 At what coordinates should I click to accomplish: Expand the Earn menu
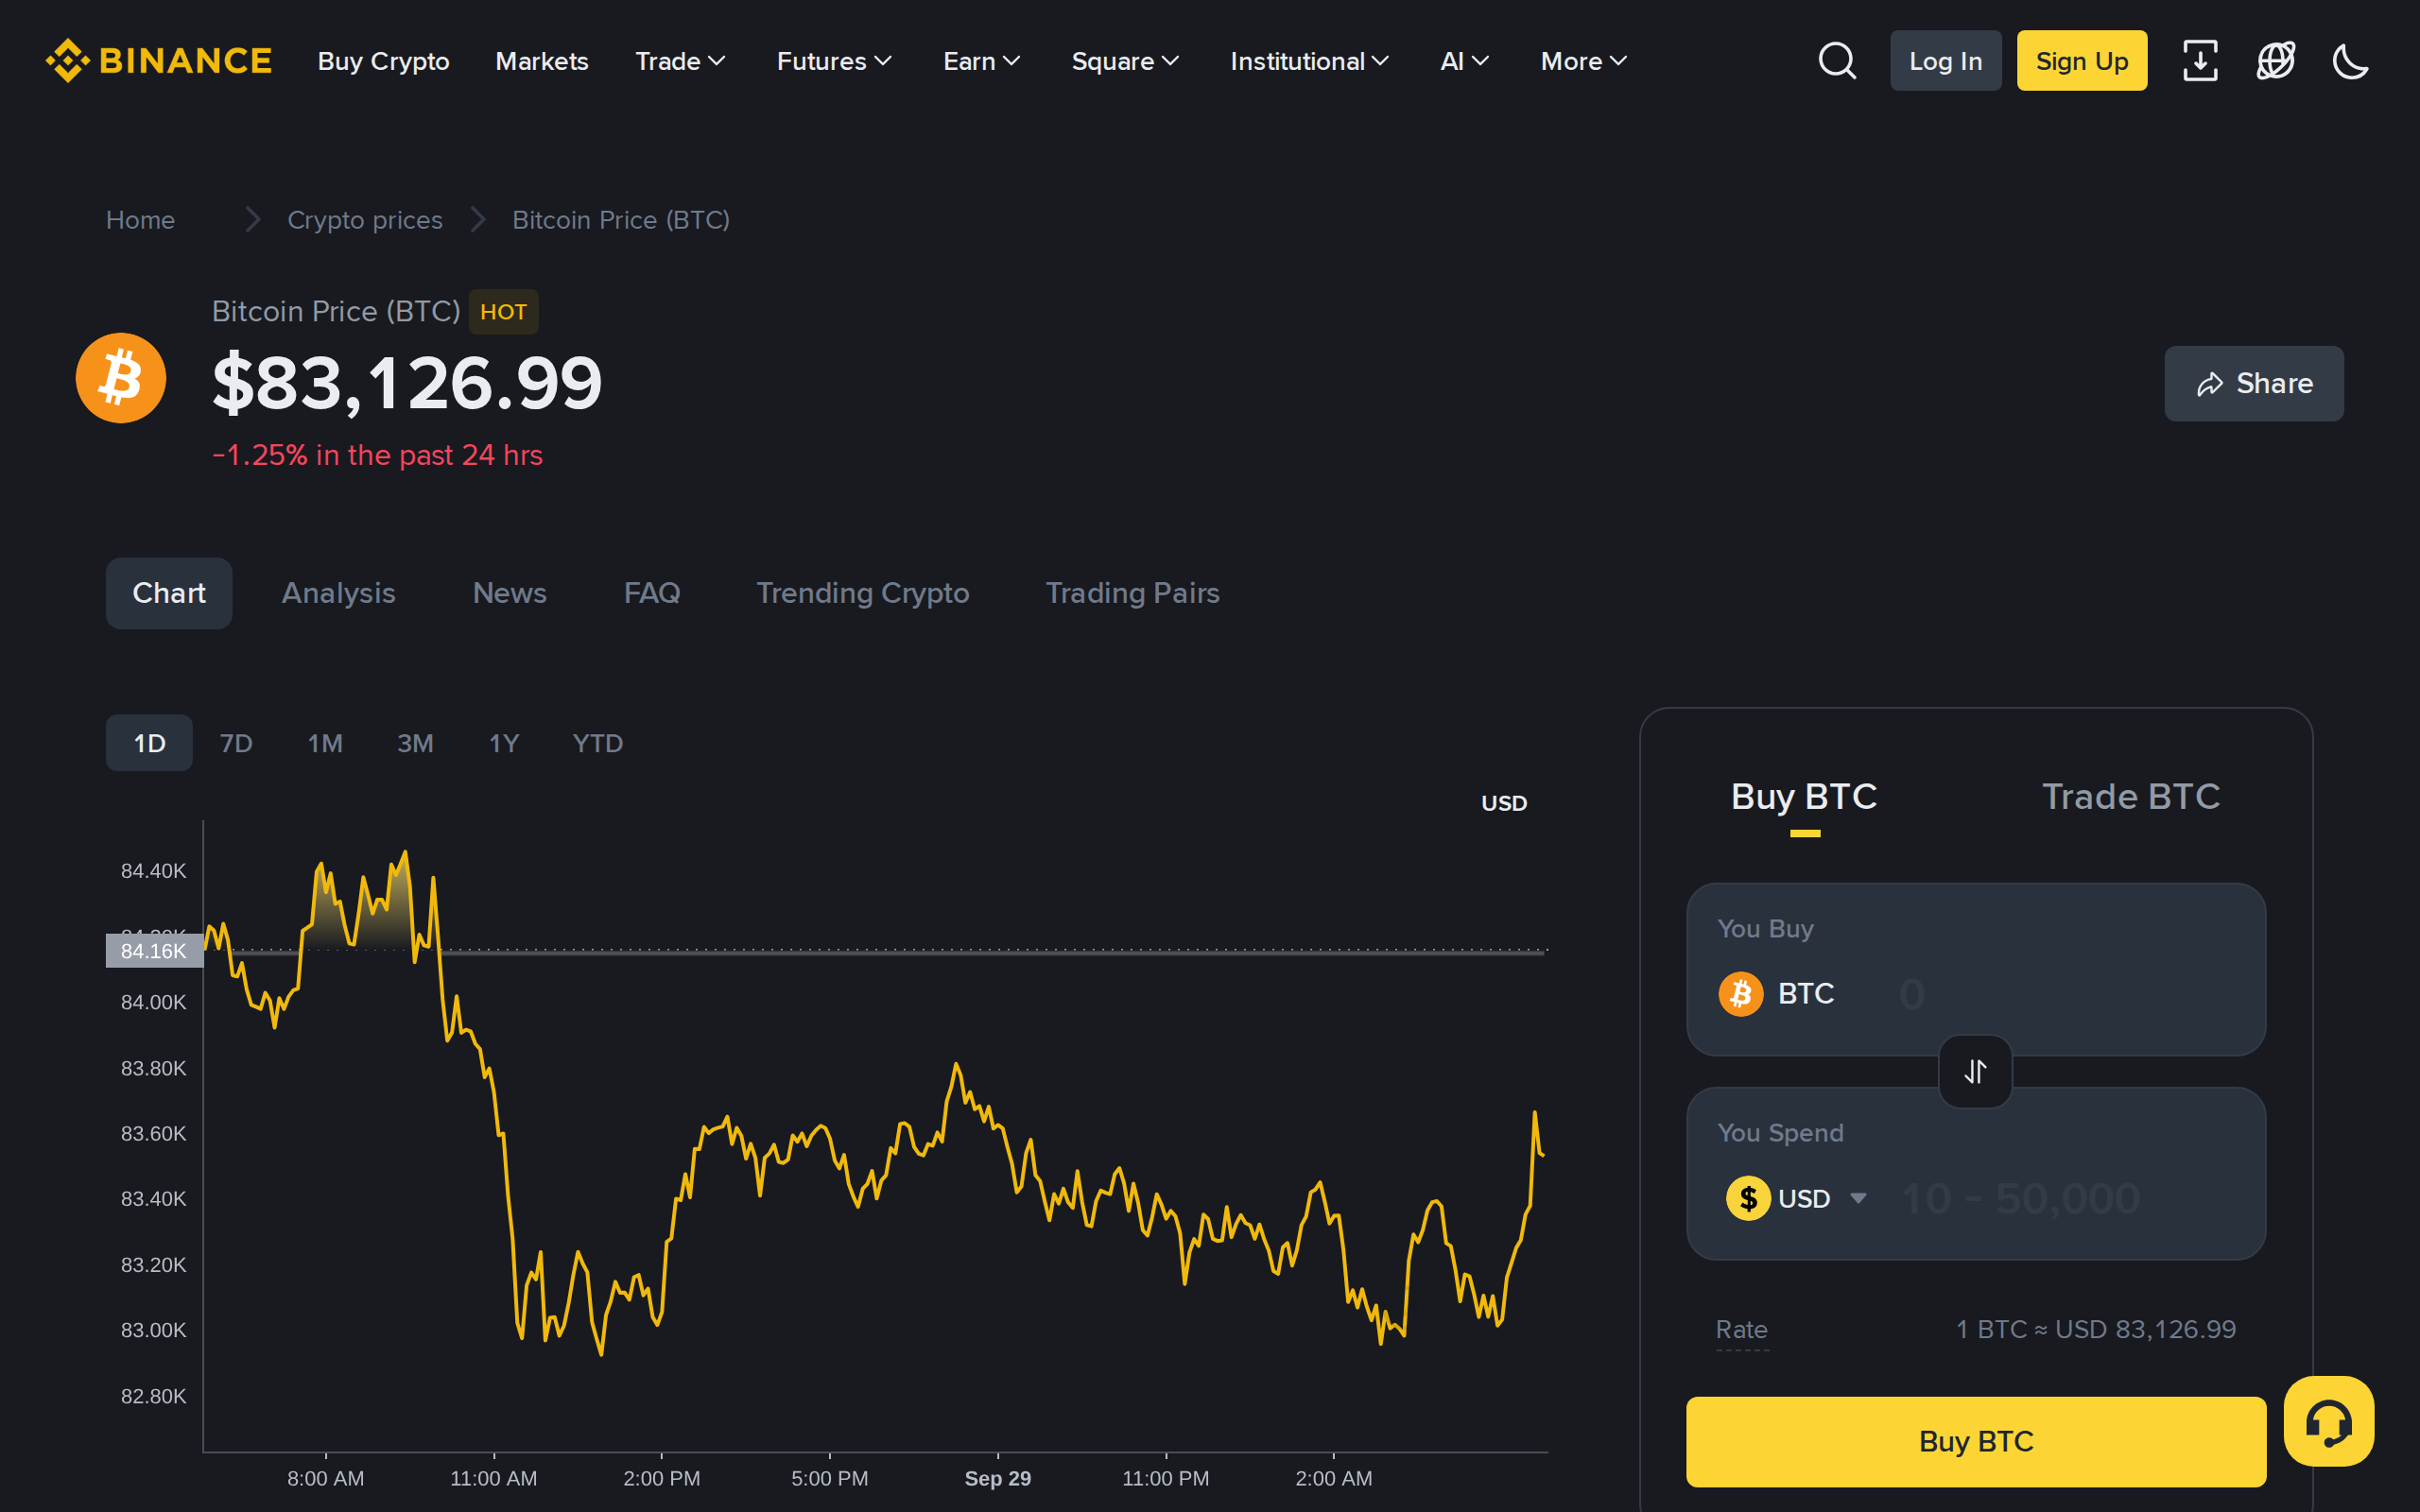(x=981, y=61)
